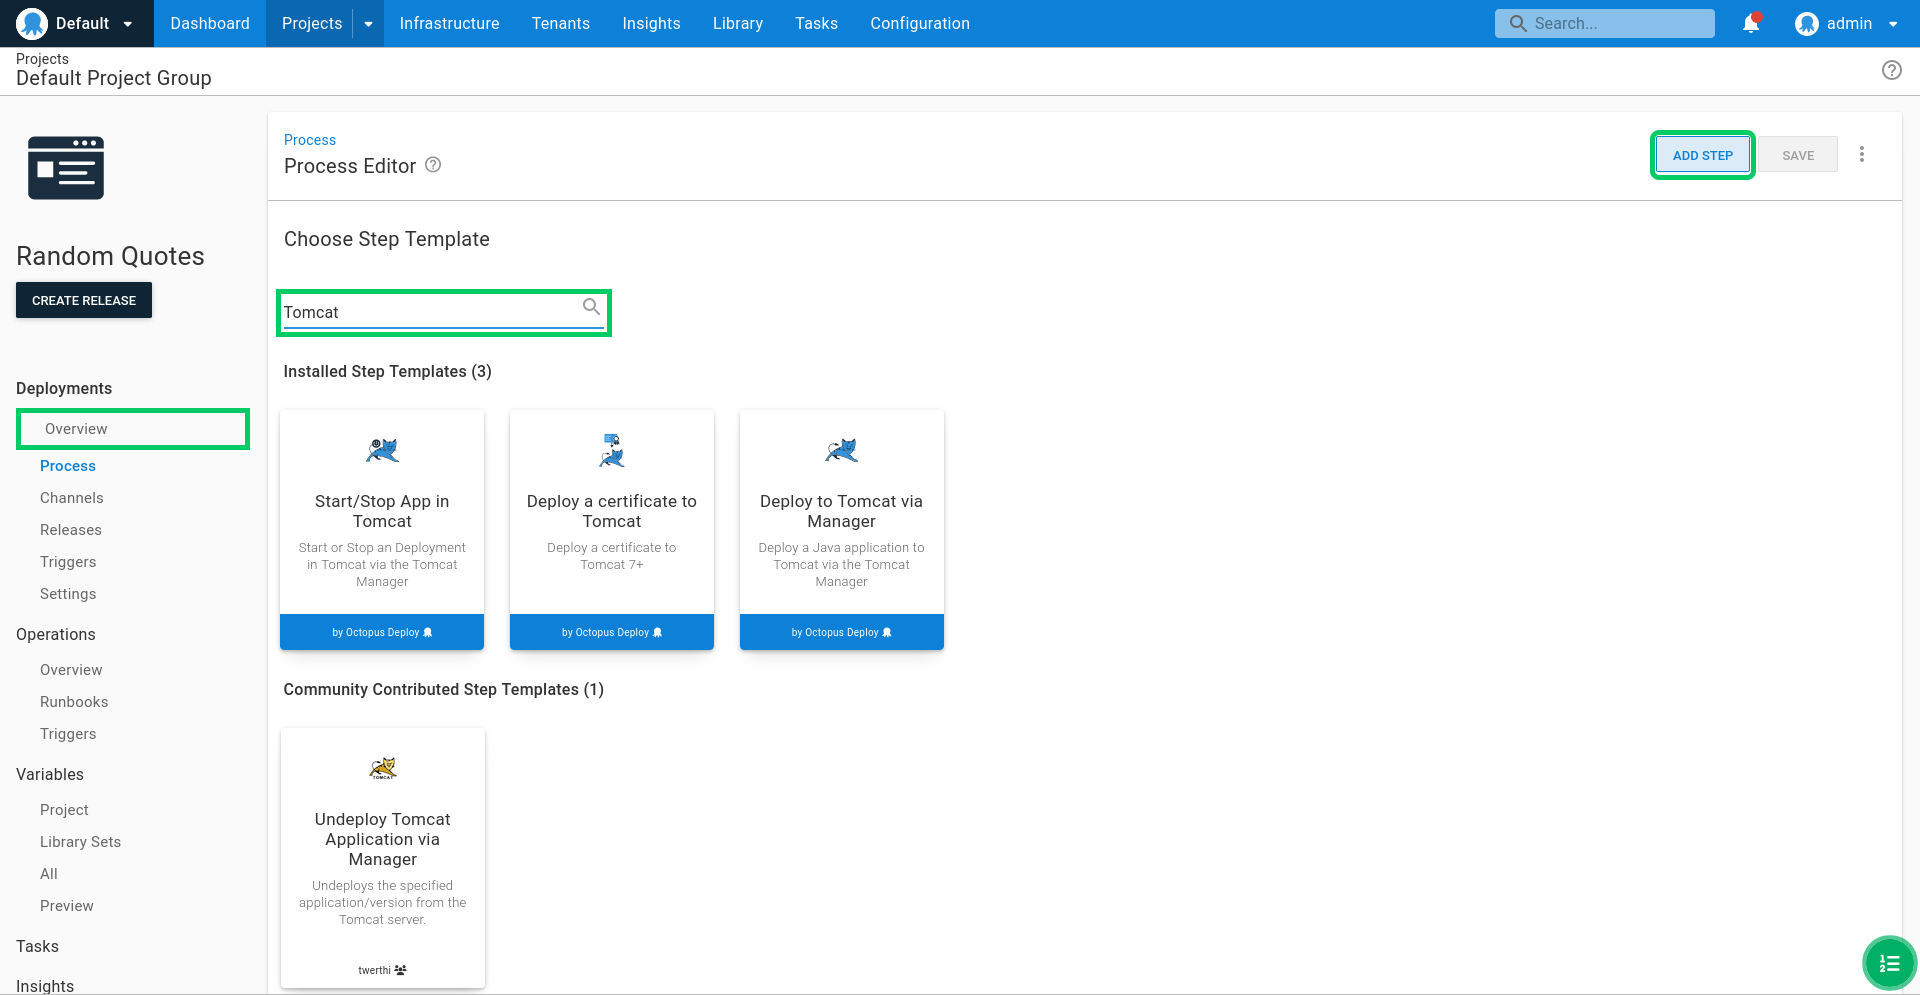Focus the top Search box

point(1604,23)
